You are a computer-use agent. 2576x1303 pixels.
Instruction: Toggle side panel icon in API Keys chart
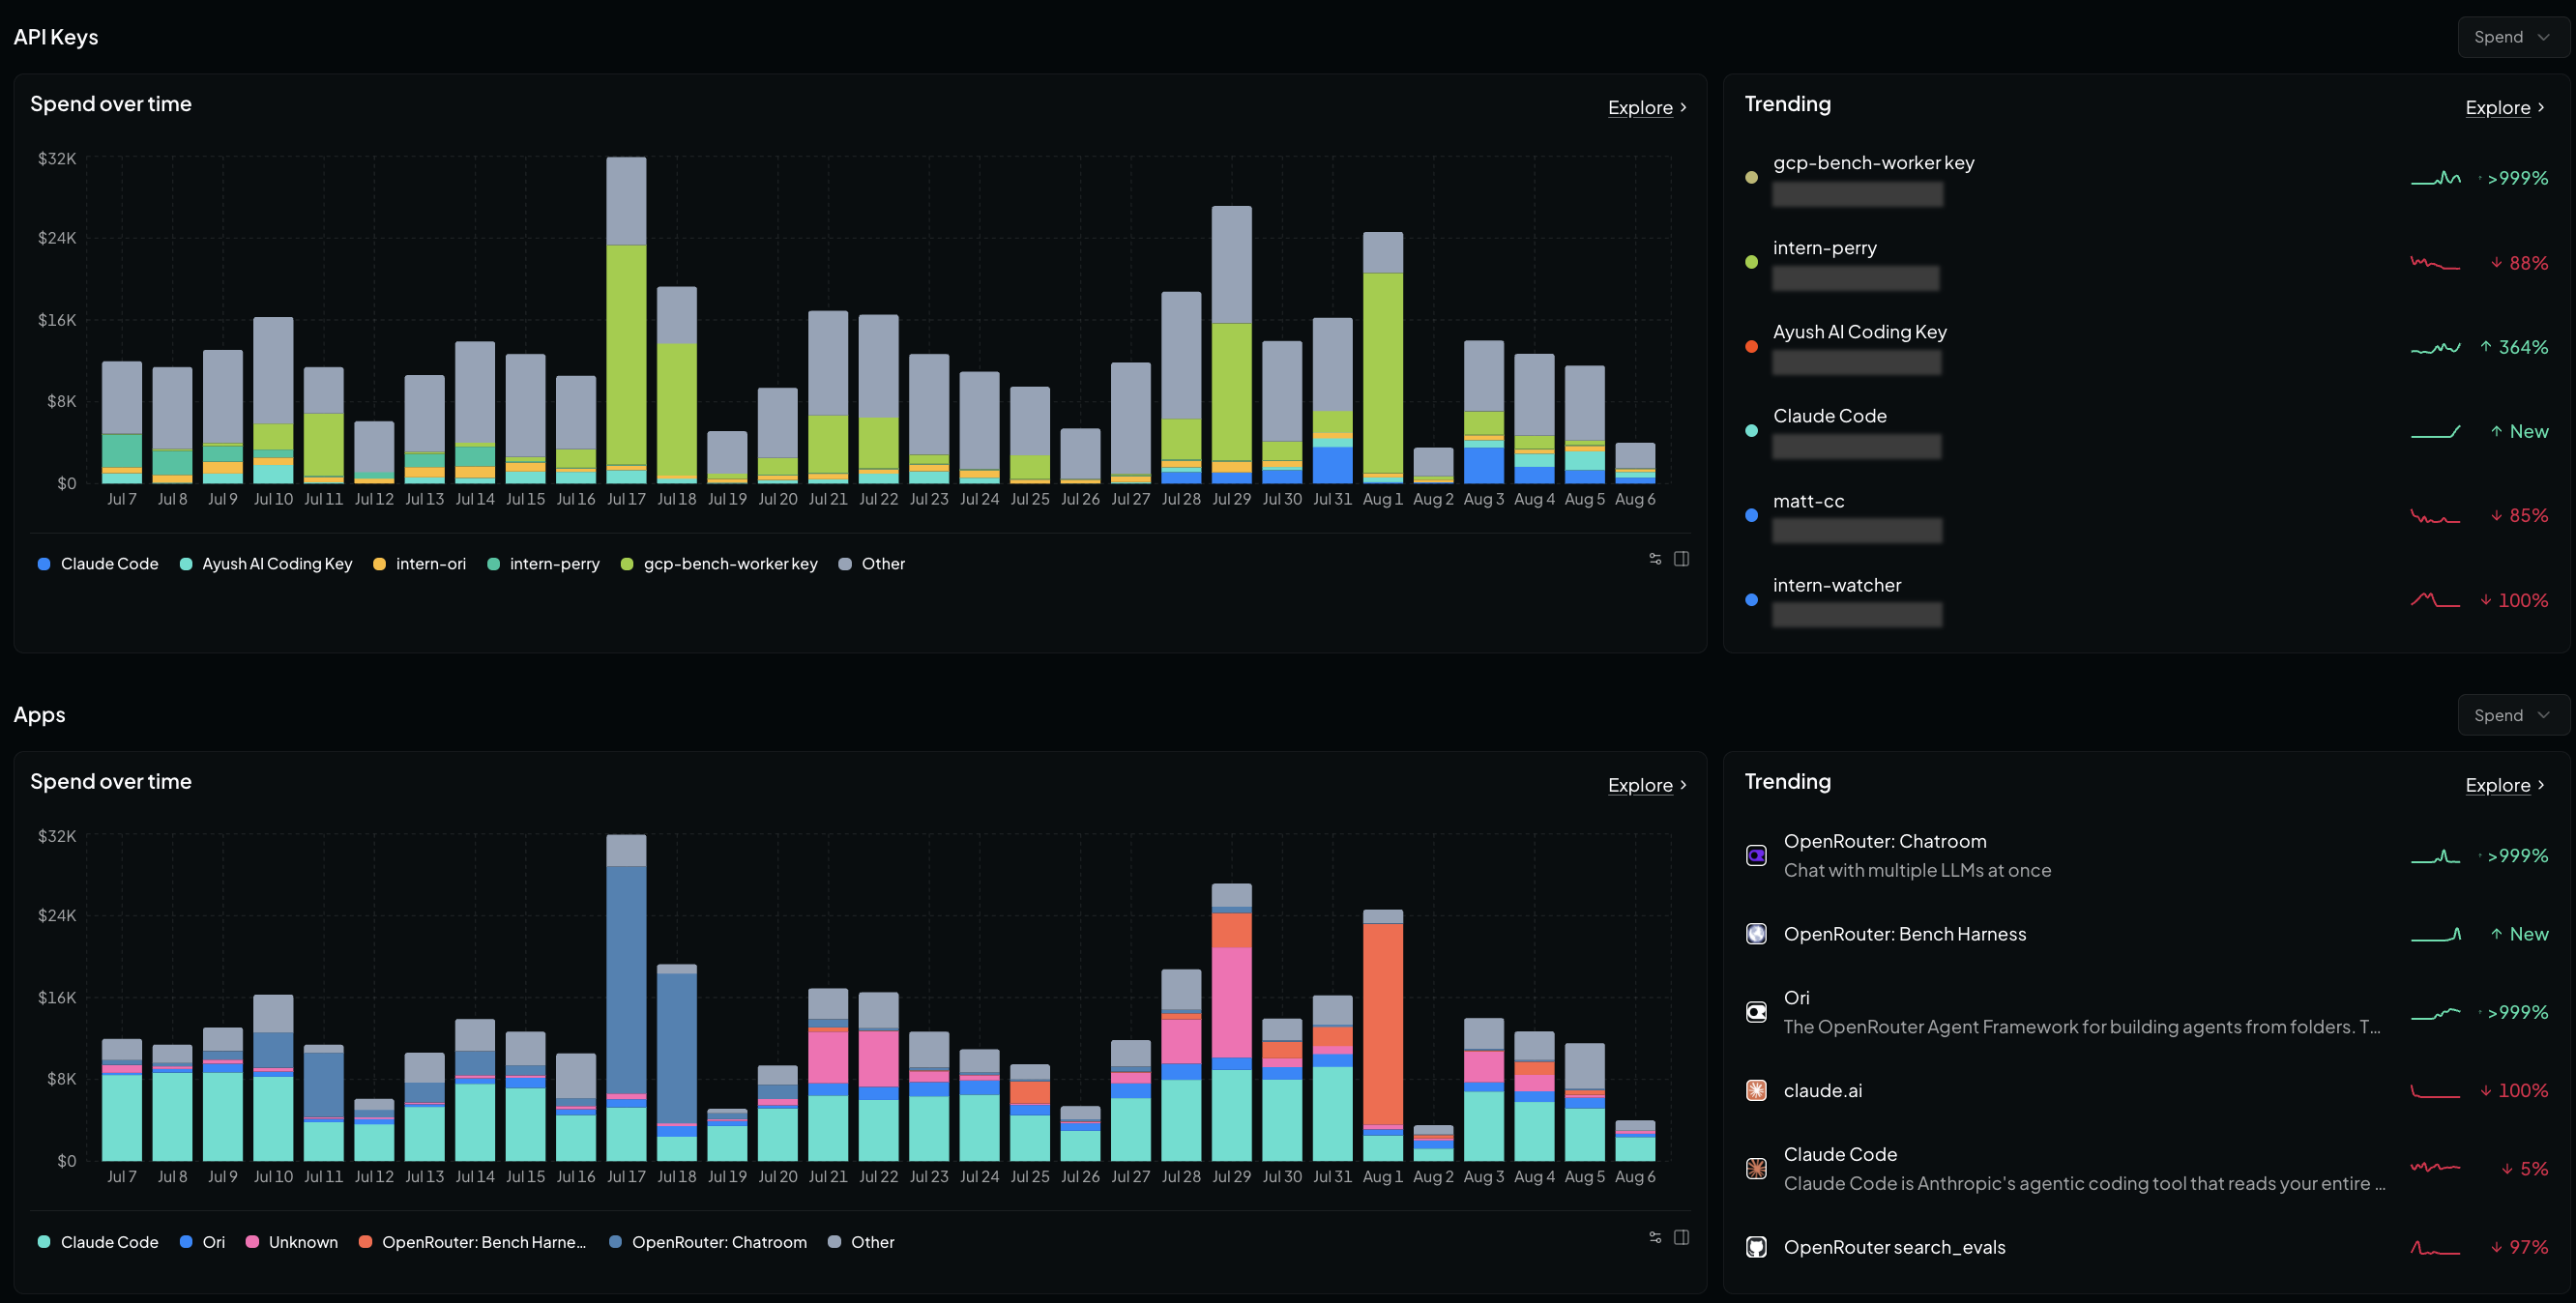tap(1682, 559)
